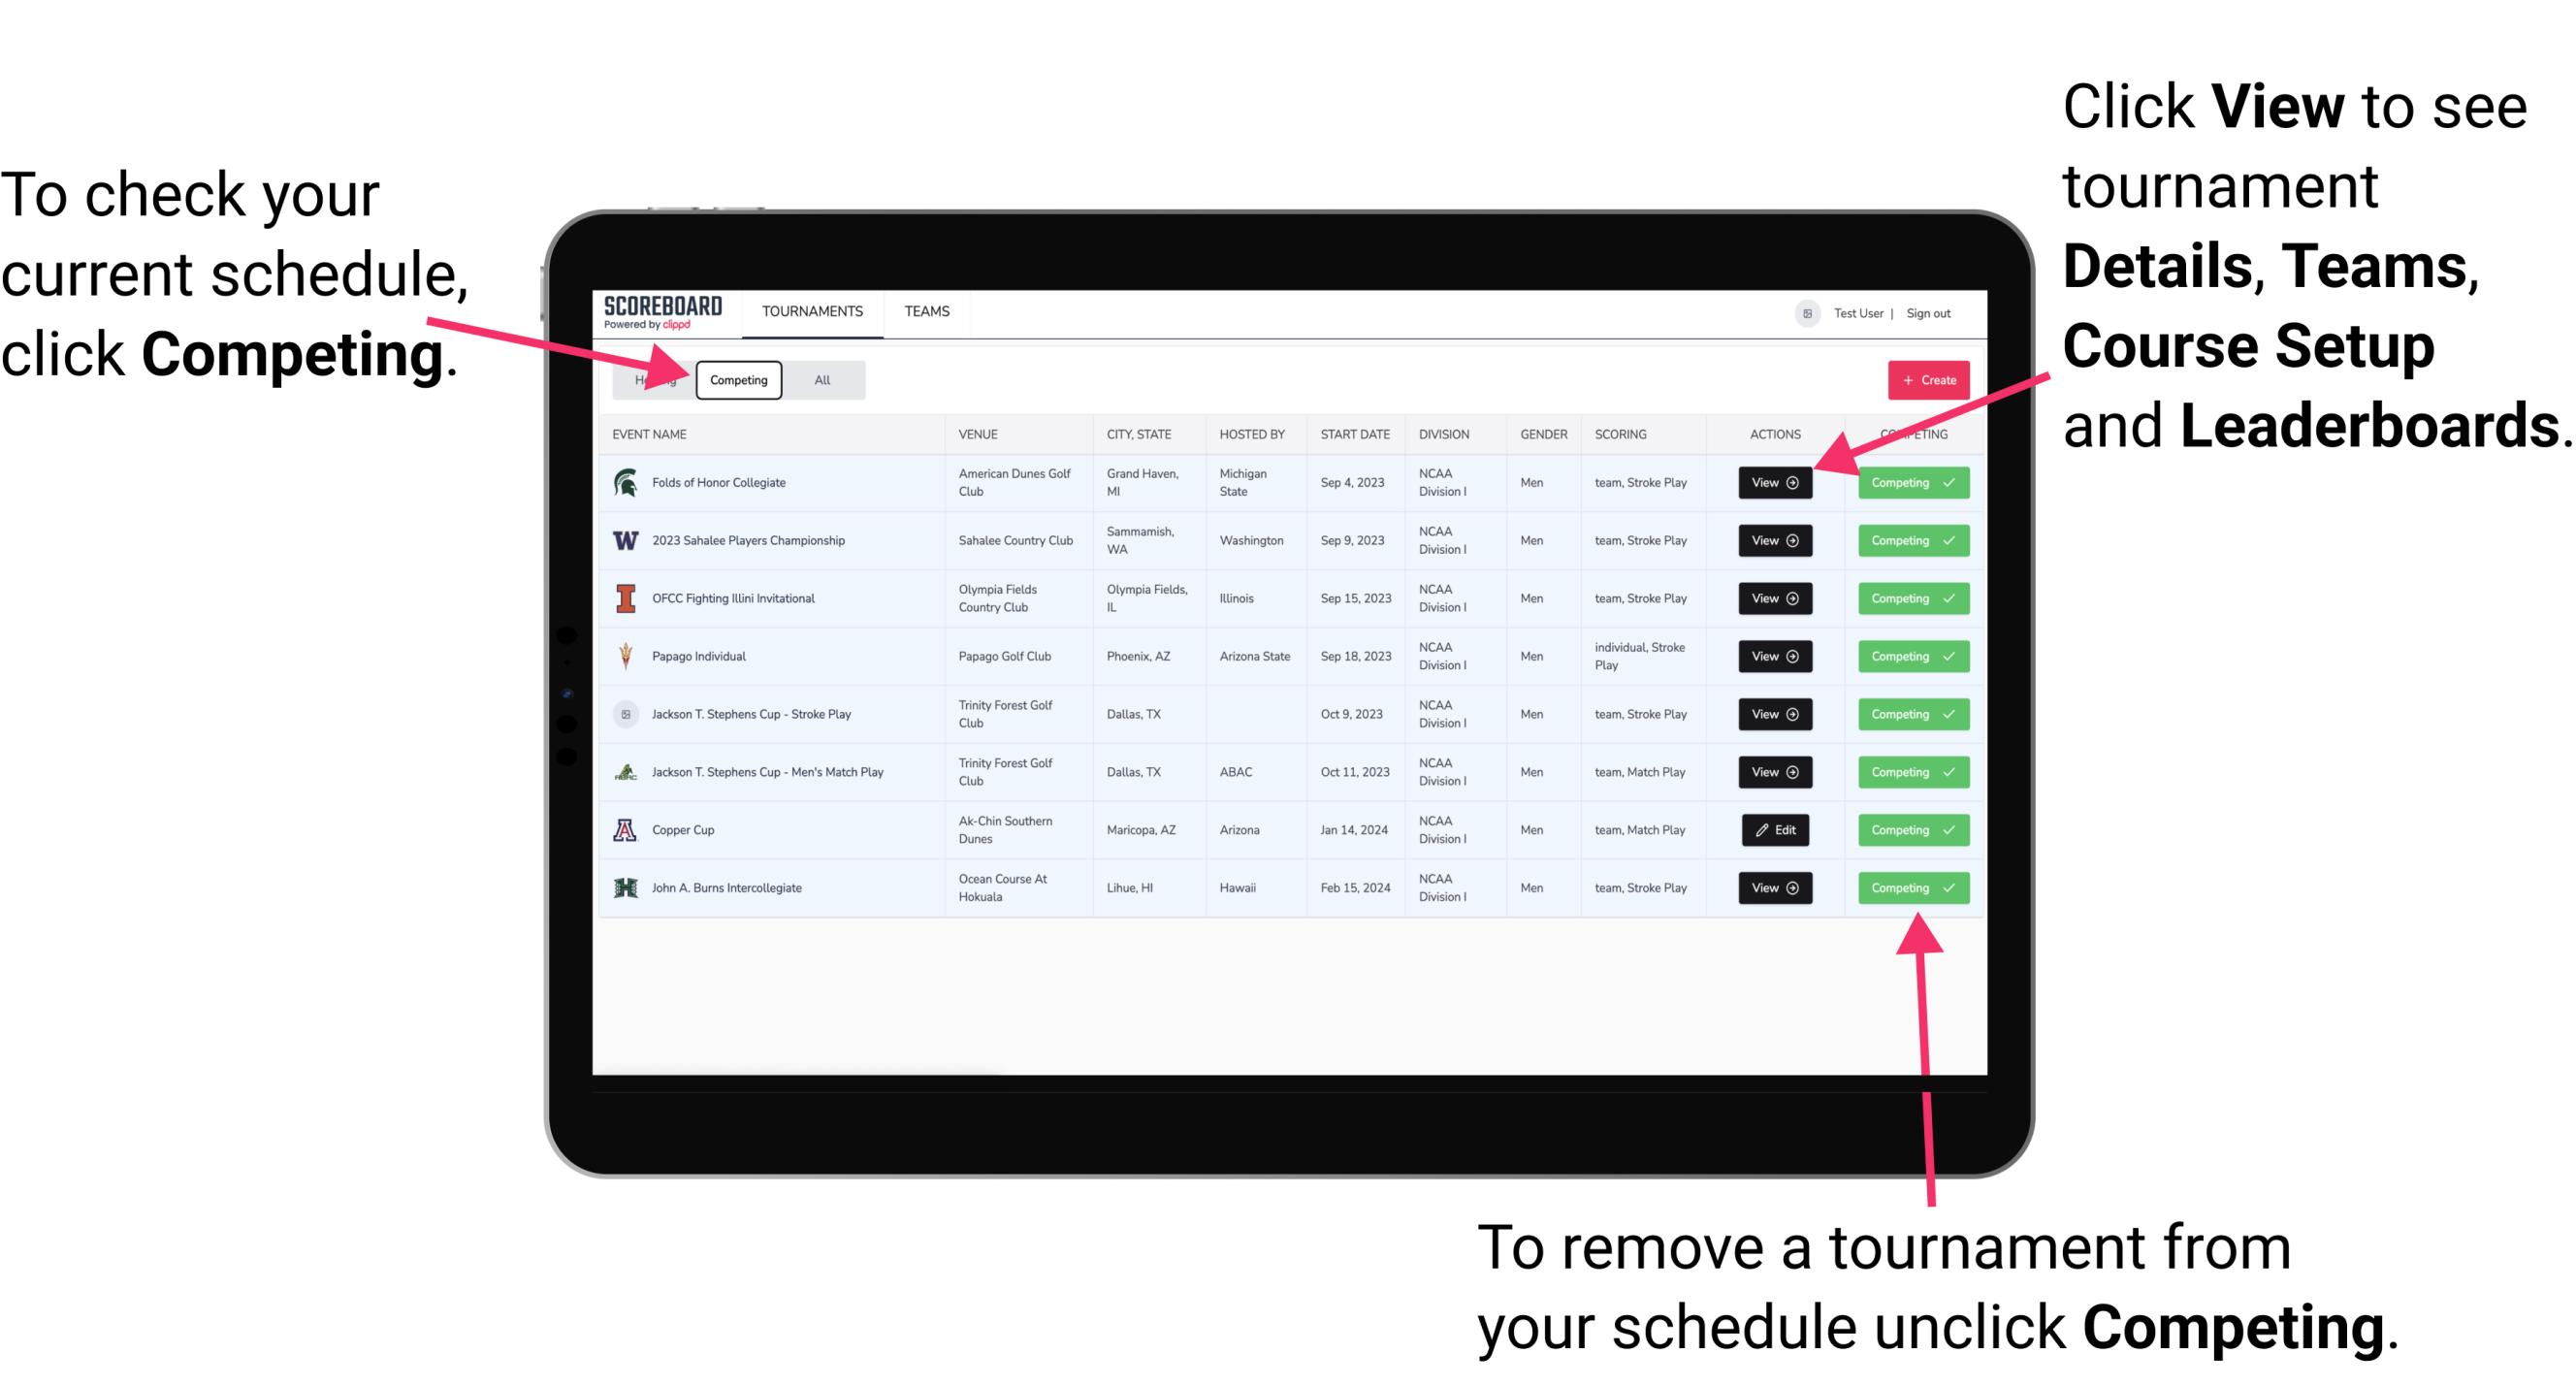
Task: Click the View icon for Papago Individual tournament
Action: tap(1774, 658)
